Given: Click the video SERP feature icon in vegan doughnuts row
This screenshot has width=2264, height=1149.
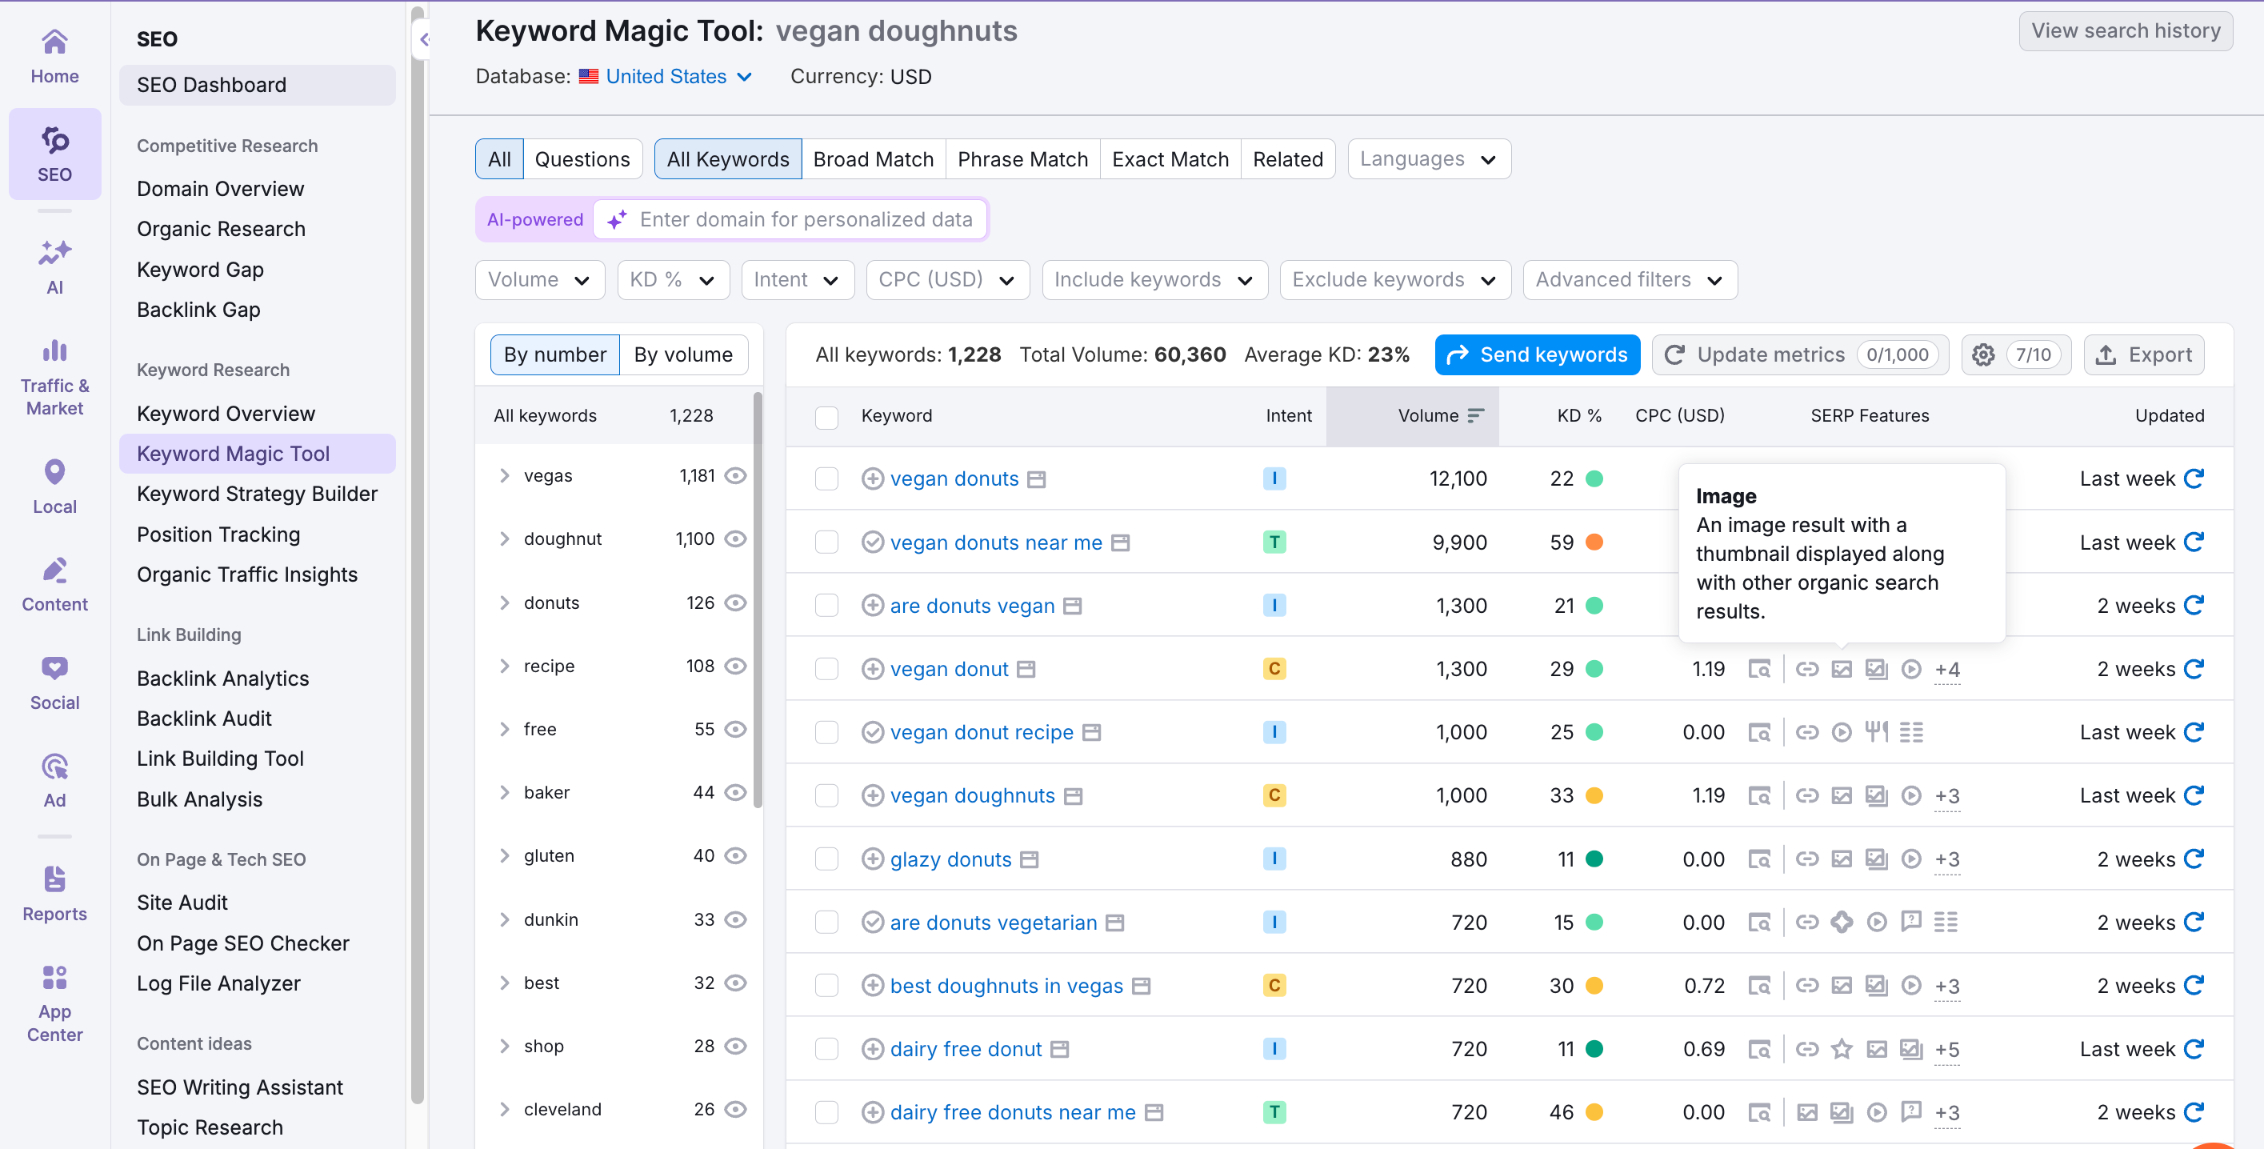Looking at the screenshot, I should point(1911,796).
